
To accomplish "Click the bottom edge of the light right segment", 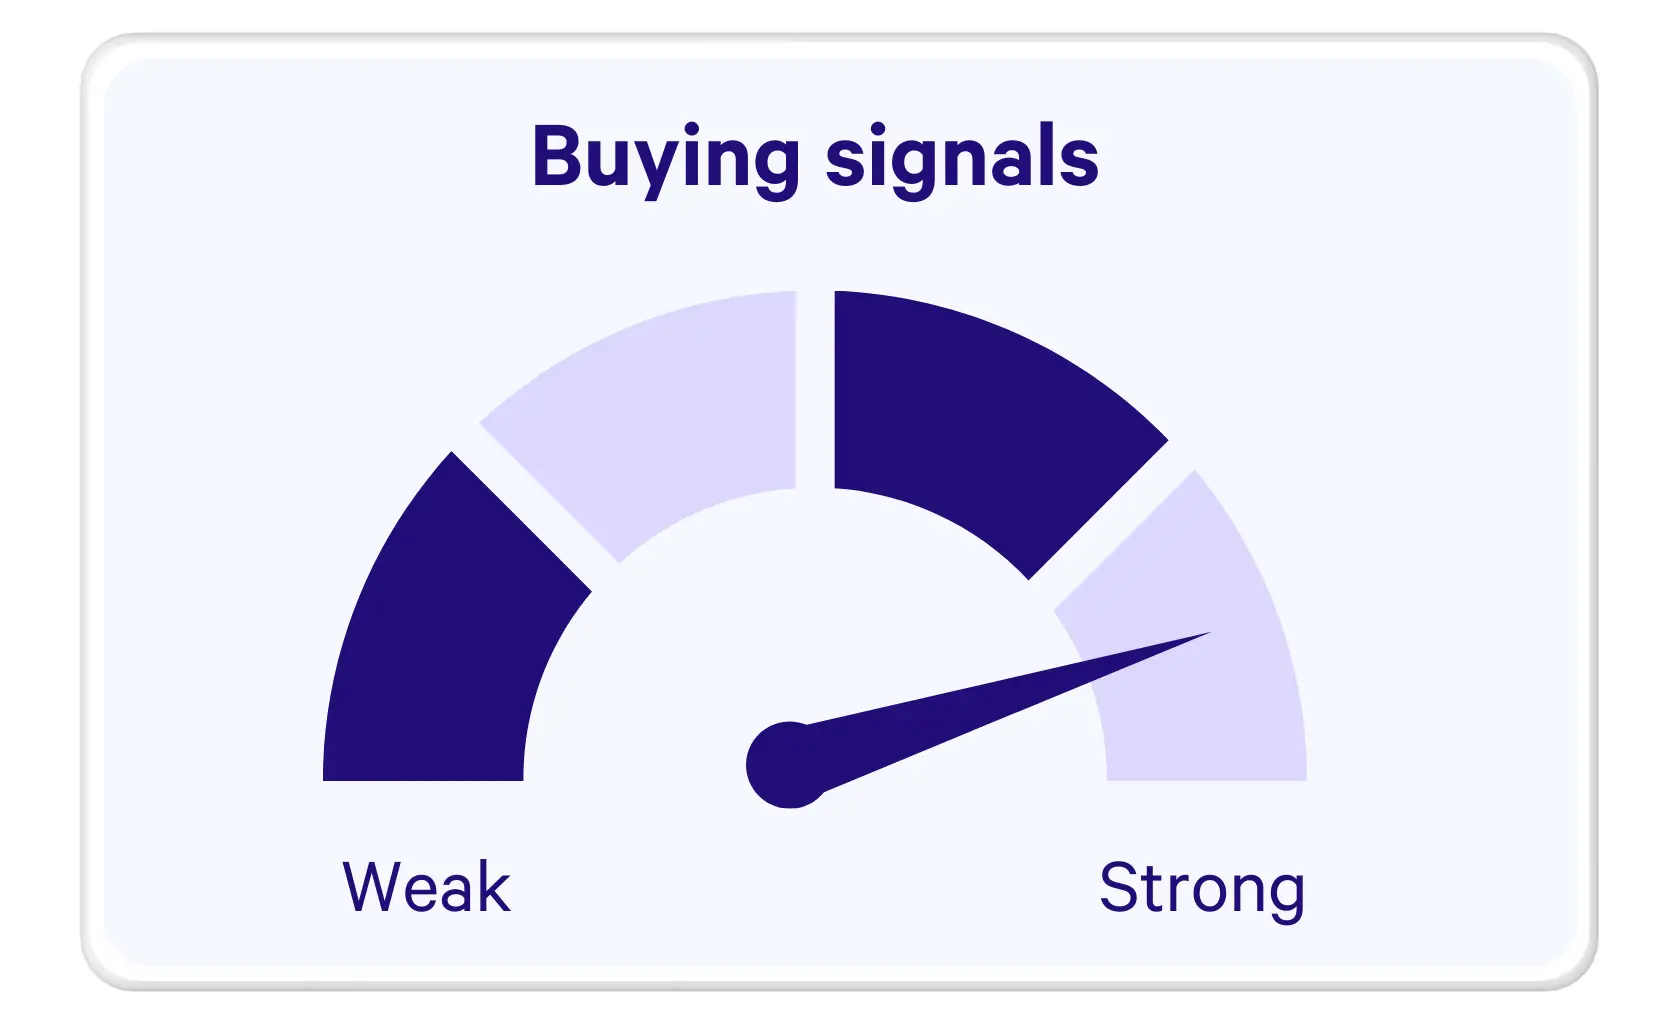I will click(1207, 779).
